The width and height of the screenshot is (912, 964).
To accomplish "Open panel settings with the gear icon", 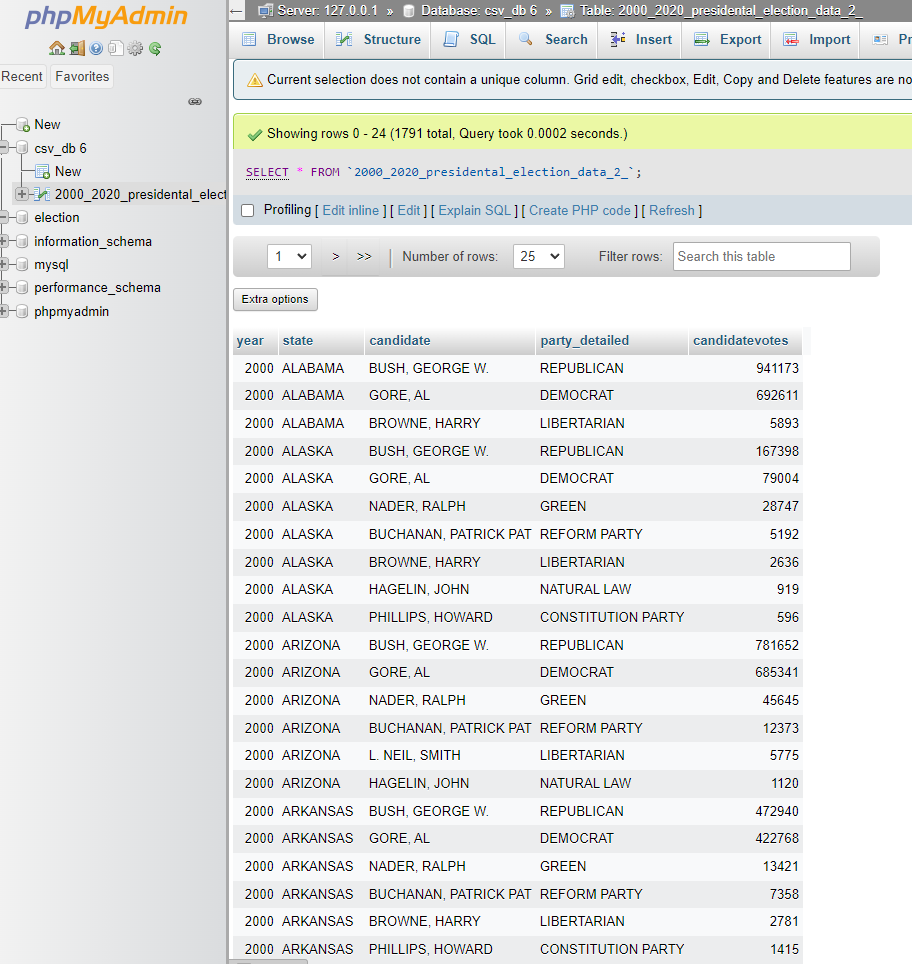I will click(135, 49).
